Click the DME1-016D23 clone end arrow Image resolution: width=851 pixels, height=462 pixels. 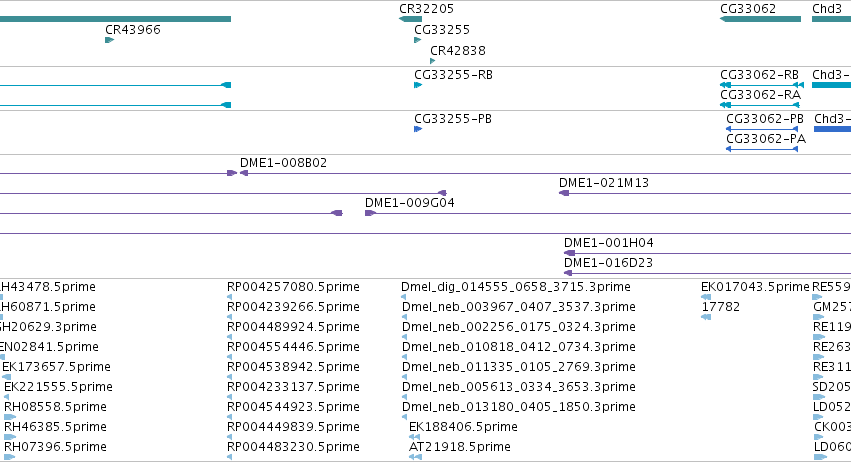tap(568, 273)
